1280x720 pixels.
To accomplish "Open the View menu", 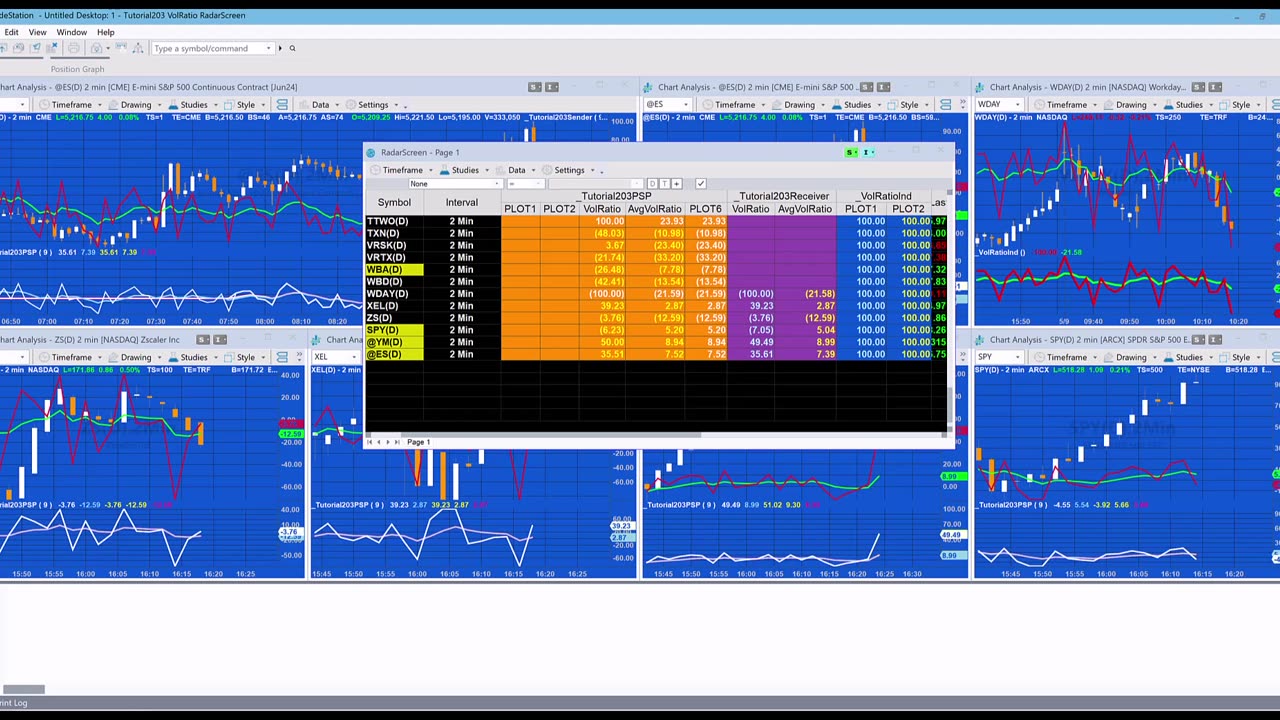I will (x=37, y=32).
